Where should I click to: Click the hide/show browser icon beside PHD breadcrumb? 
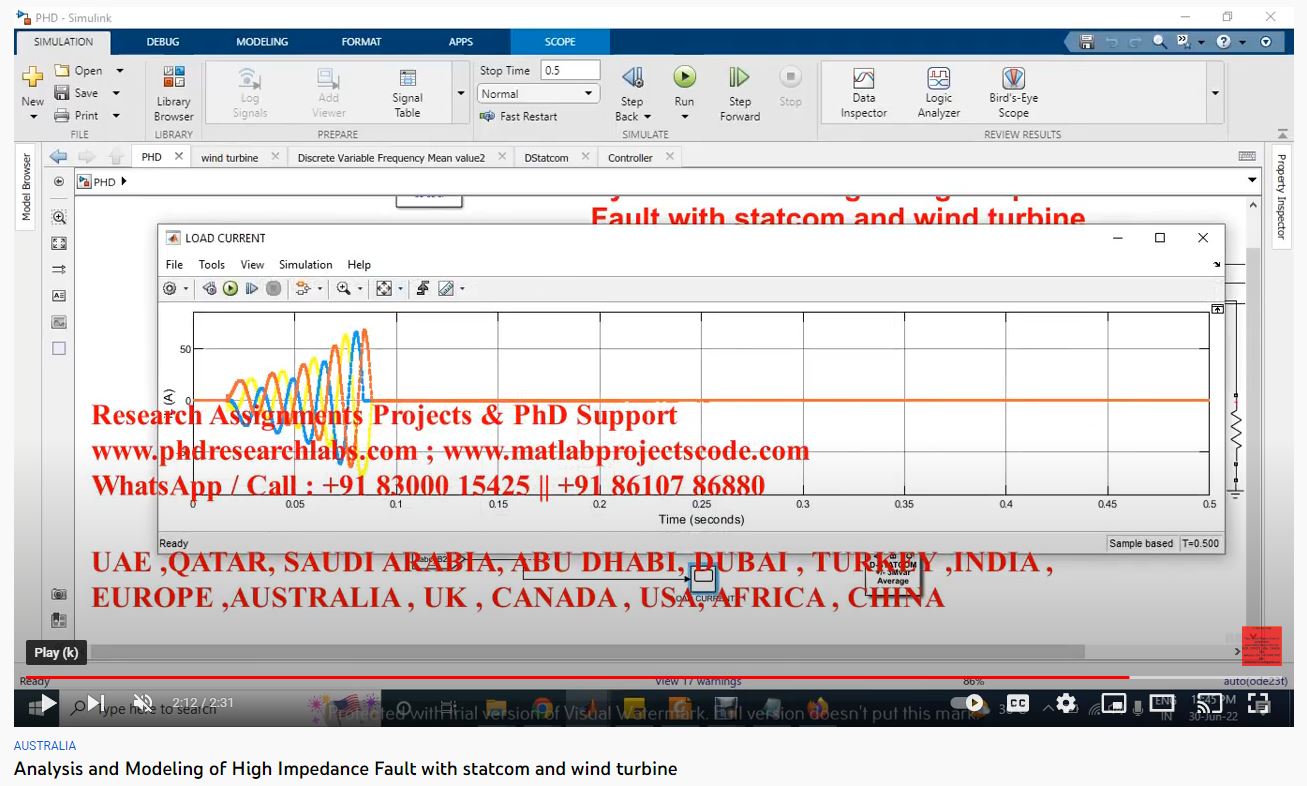click(58, 181)
